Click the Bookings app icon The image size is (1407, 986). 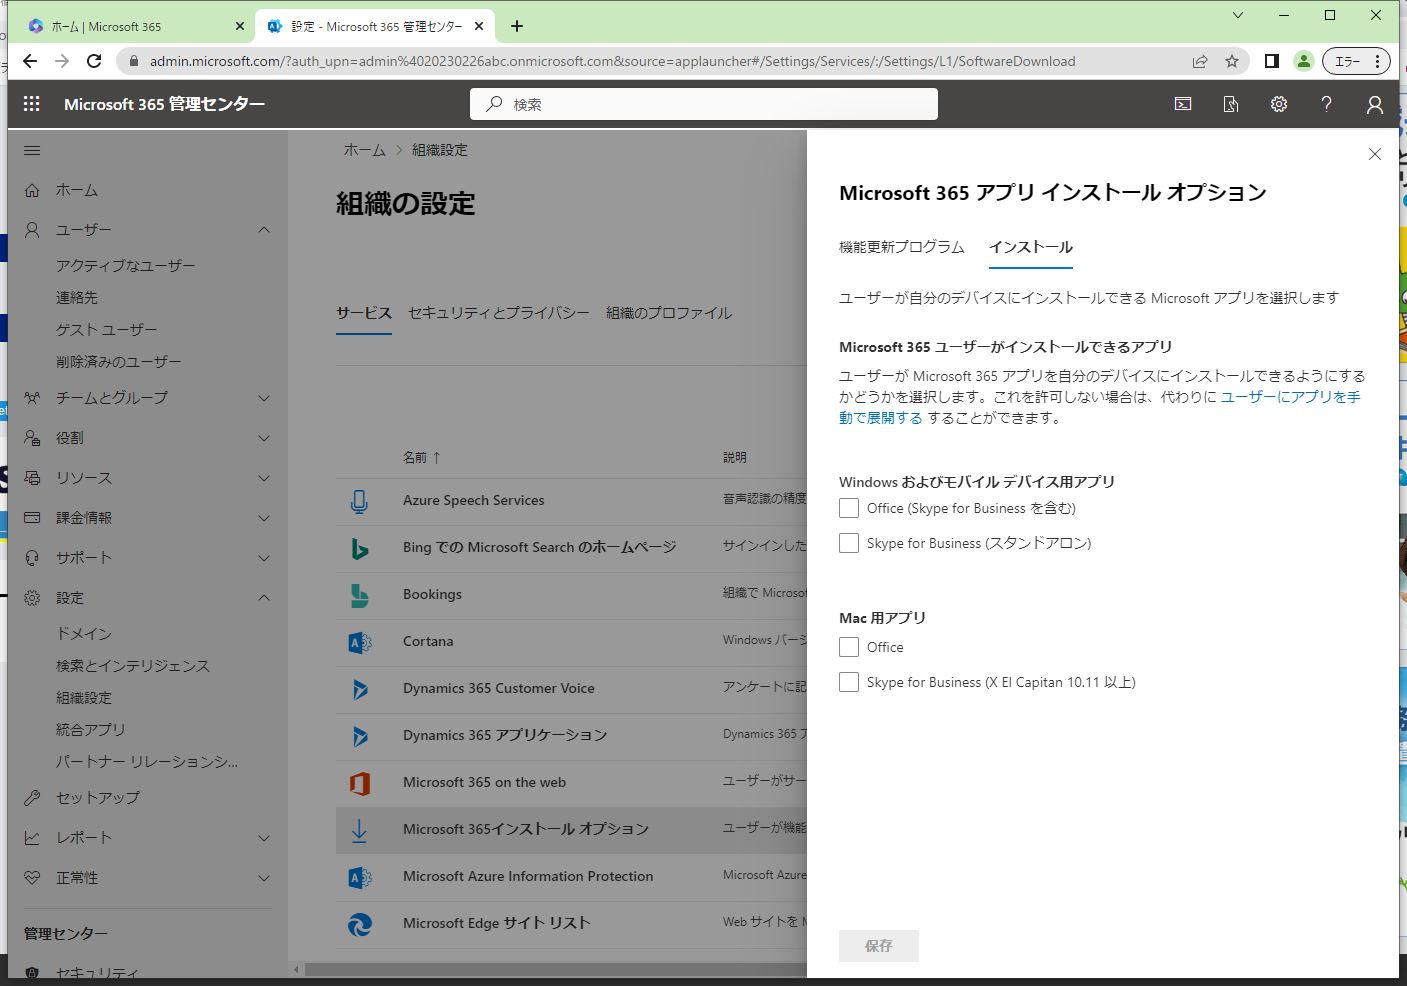(x=359, y=595)
